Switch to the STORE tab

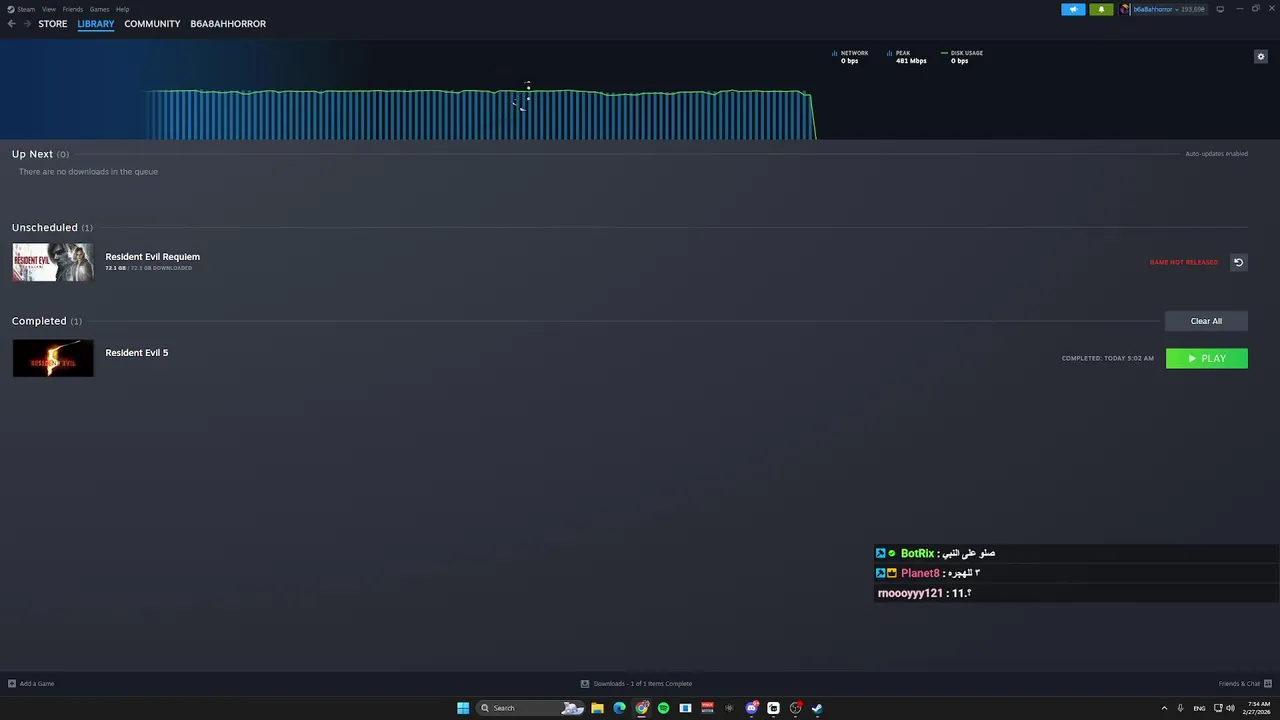click(x=53, y=24)
